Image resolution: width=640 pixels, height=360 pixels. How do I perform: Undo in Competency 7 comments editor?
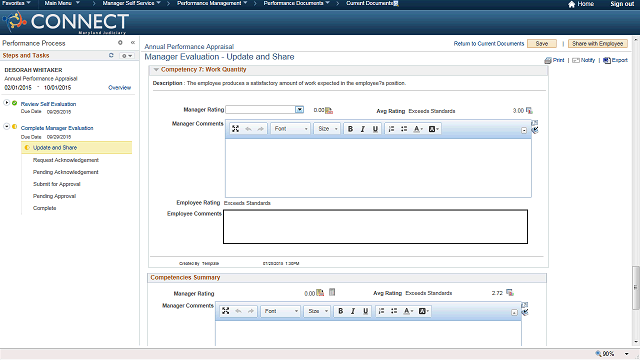(248, 129)
